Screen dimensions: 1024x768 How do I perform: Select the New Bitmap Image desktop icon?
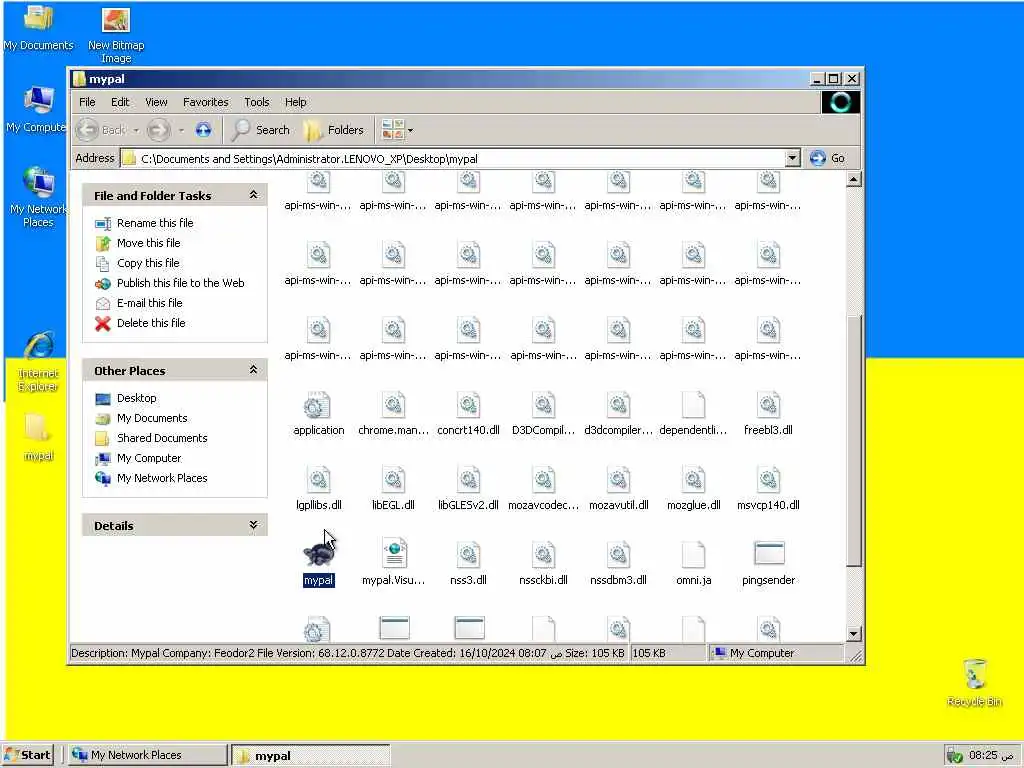[x=116, y=35]
